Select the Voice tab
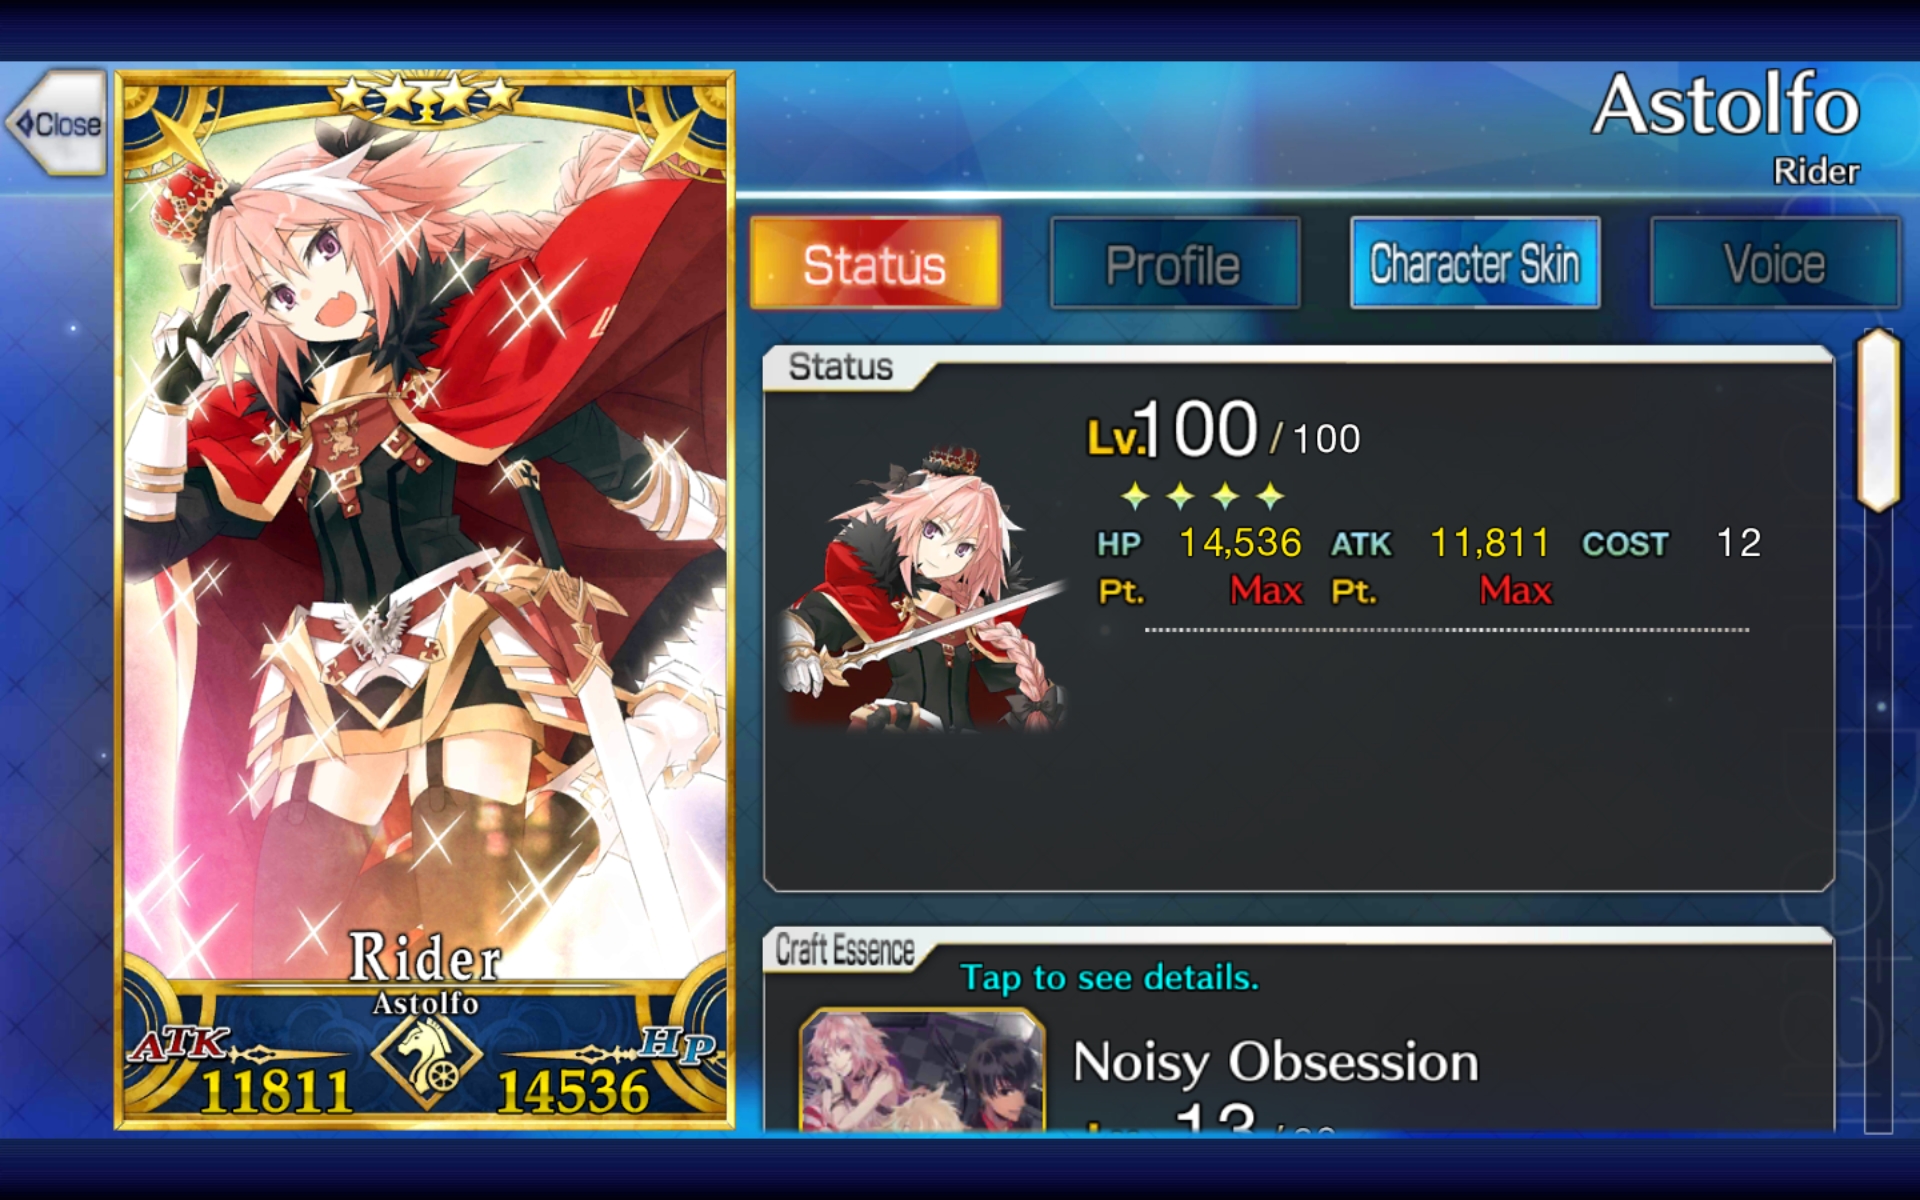 [1775, 264]
